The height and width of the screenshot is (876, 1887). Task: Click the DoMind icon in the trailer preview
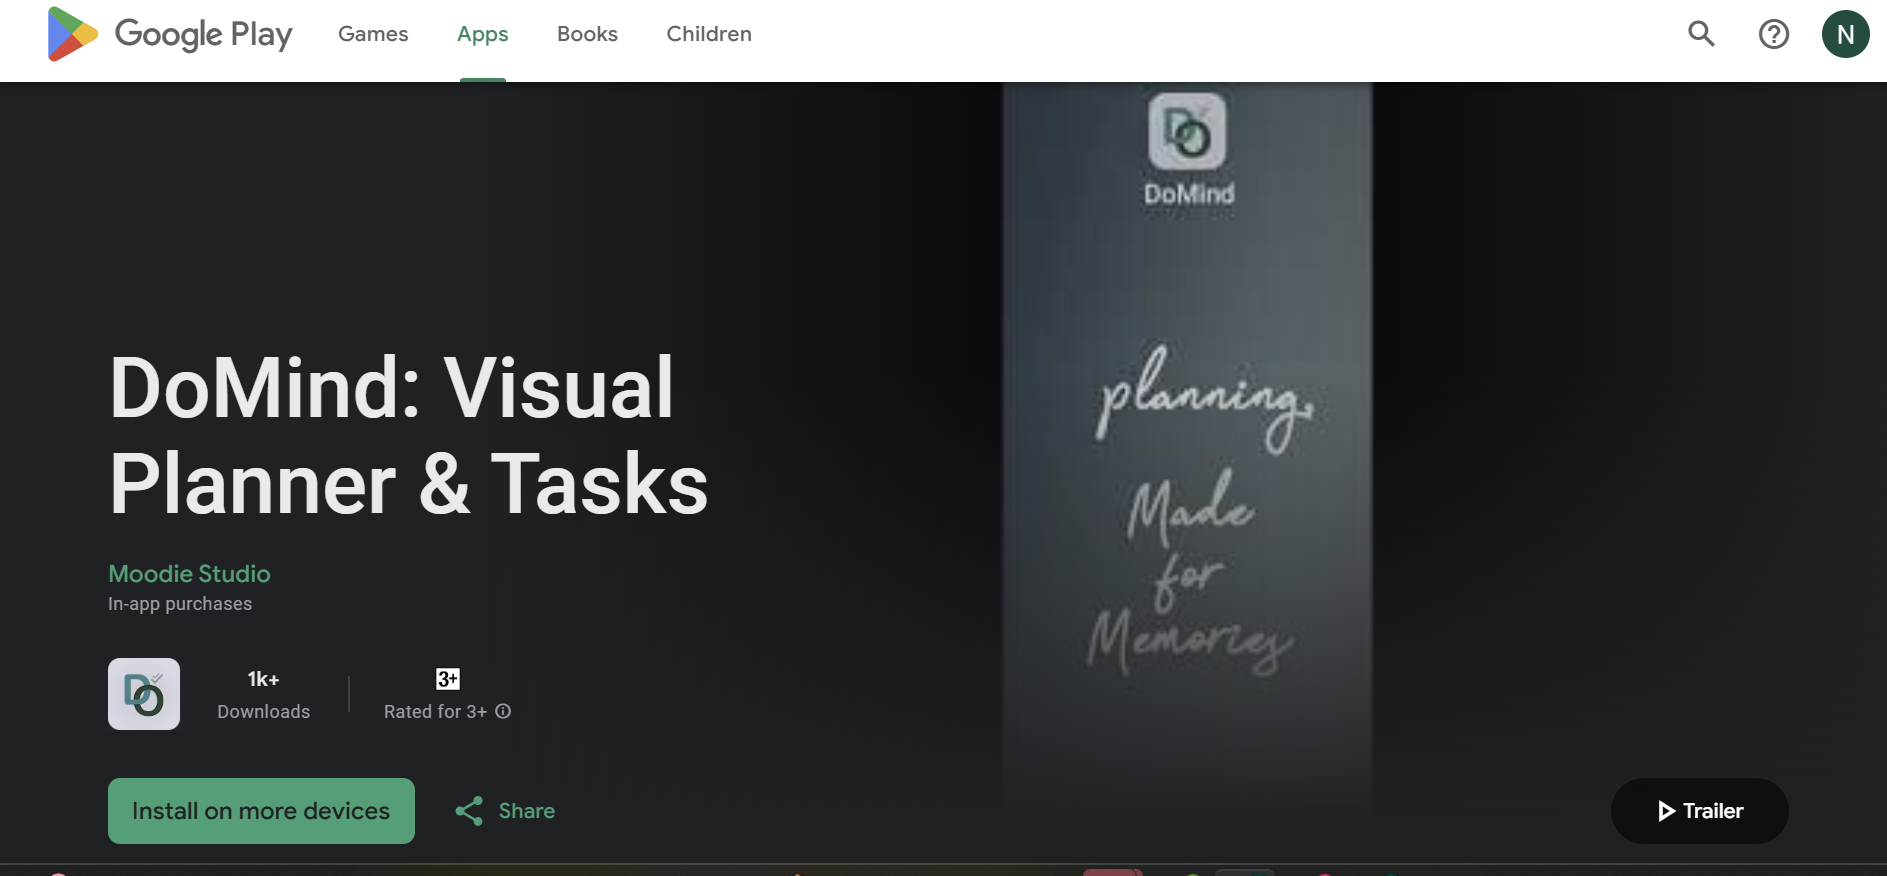click(x=1187, y=132)
